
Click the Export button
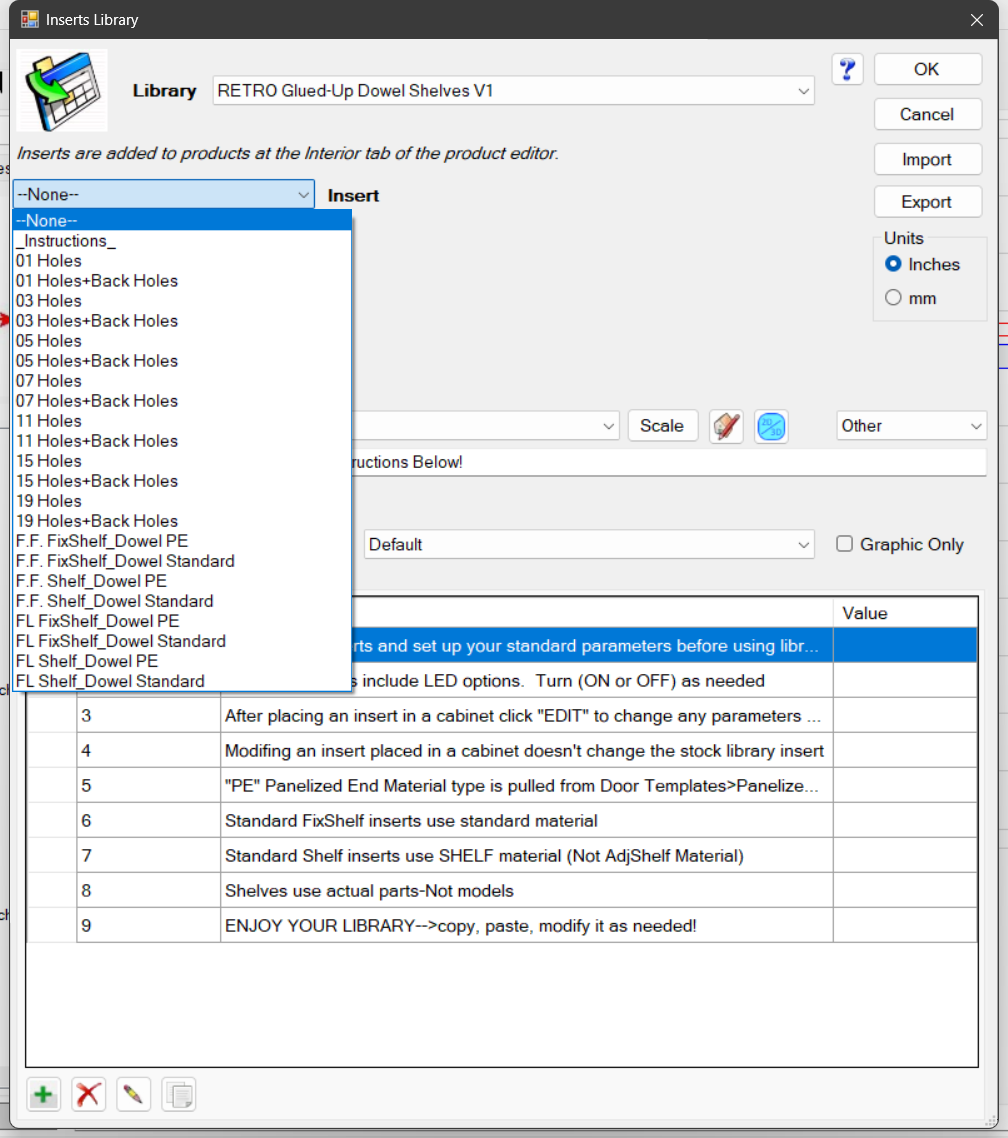927,202
